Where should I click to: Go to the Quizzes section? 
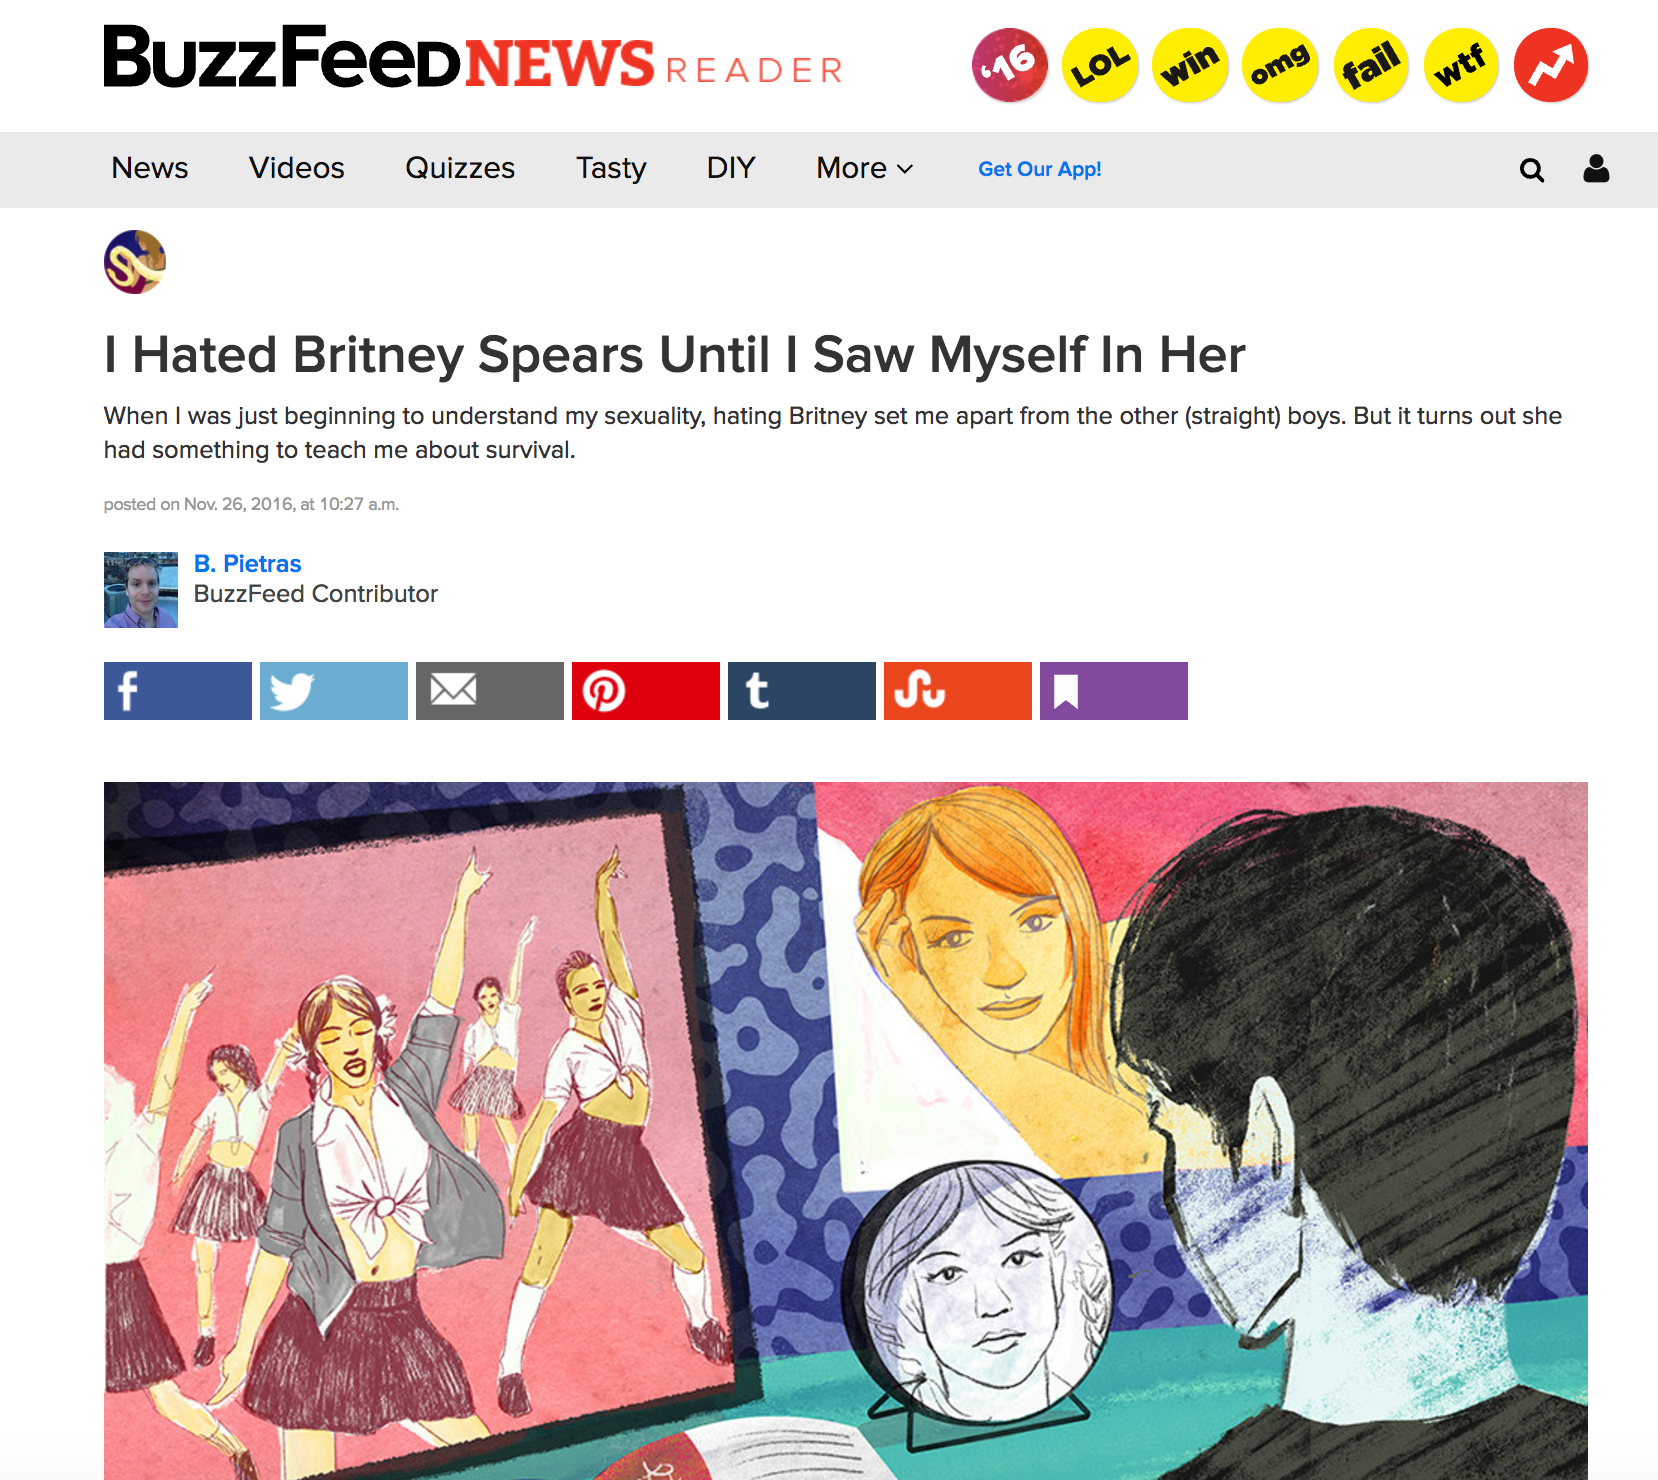point(460,168)
